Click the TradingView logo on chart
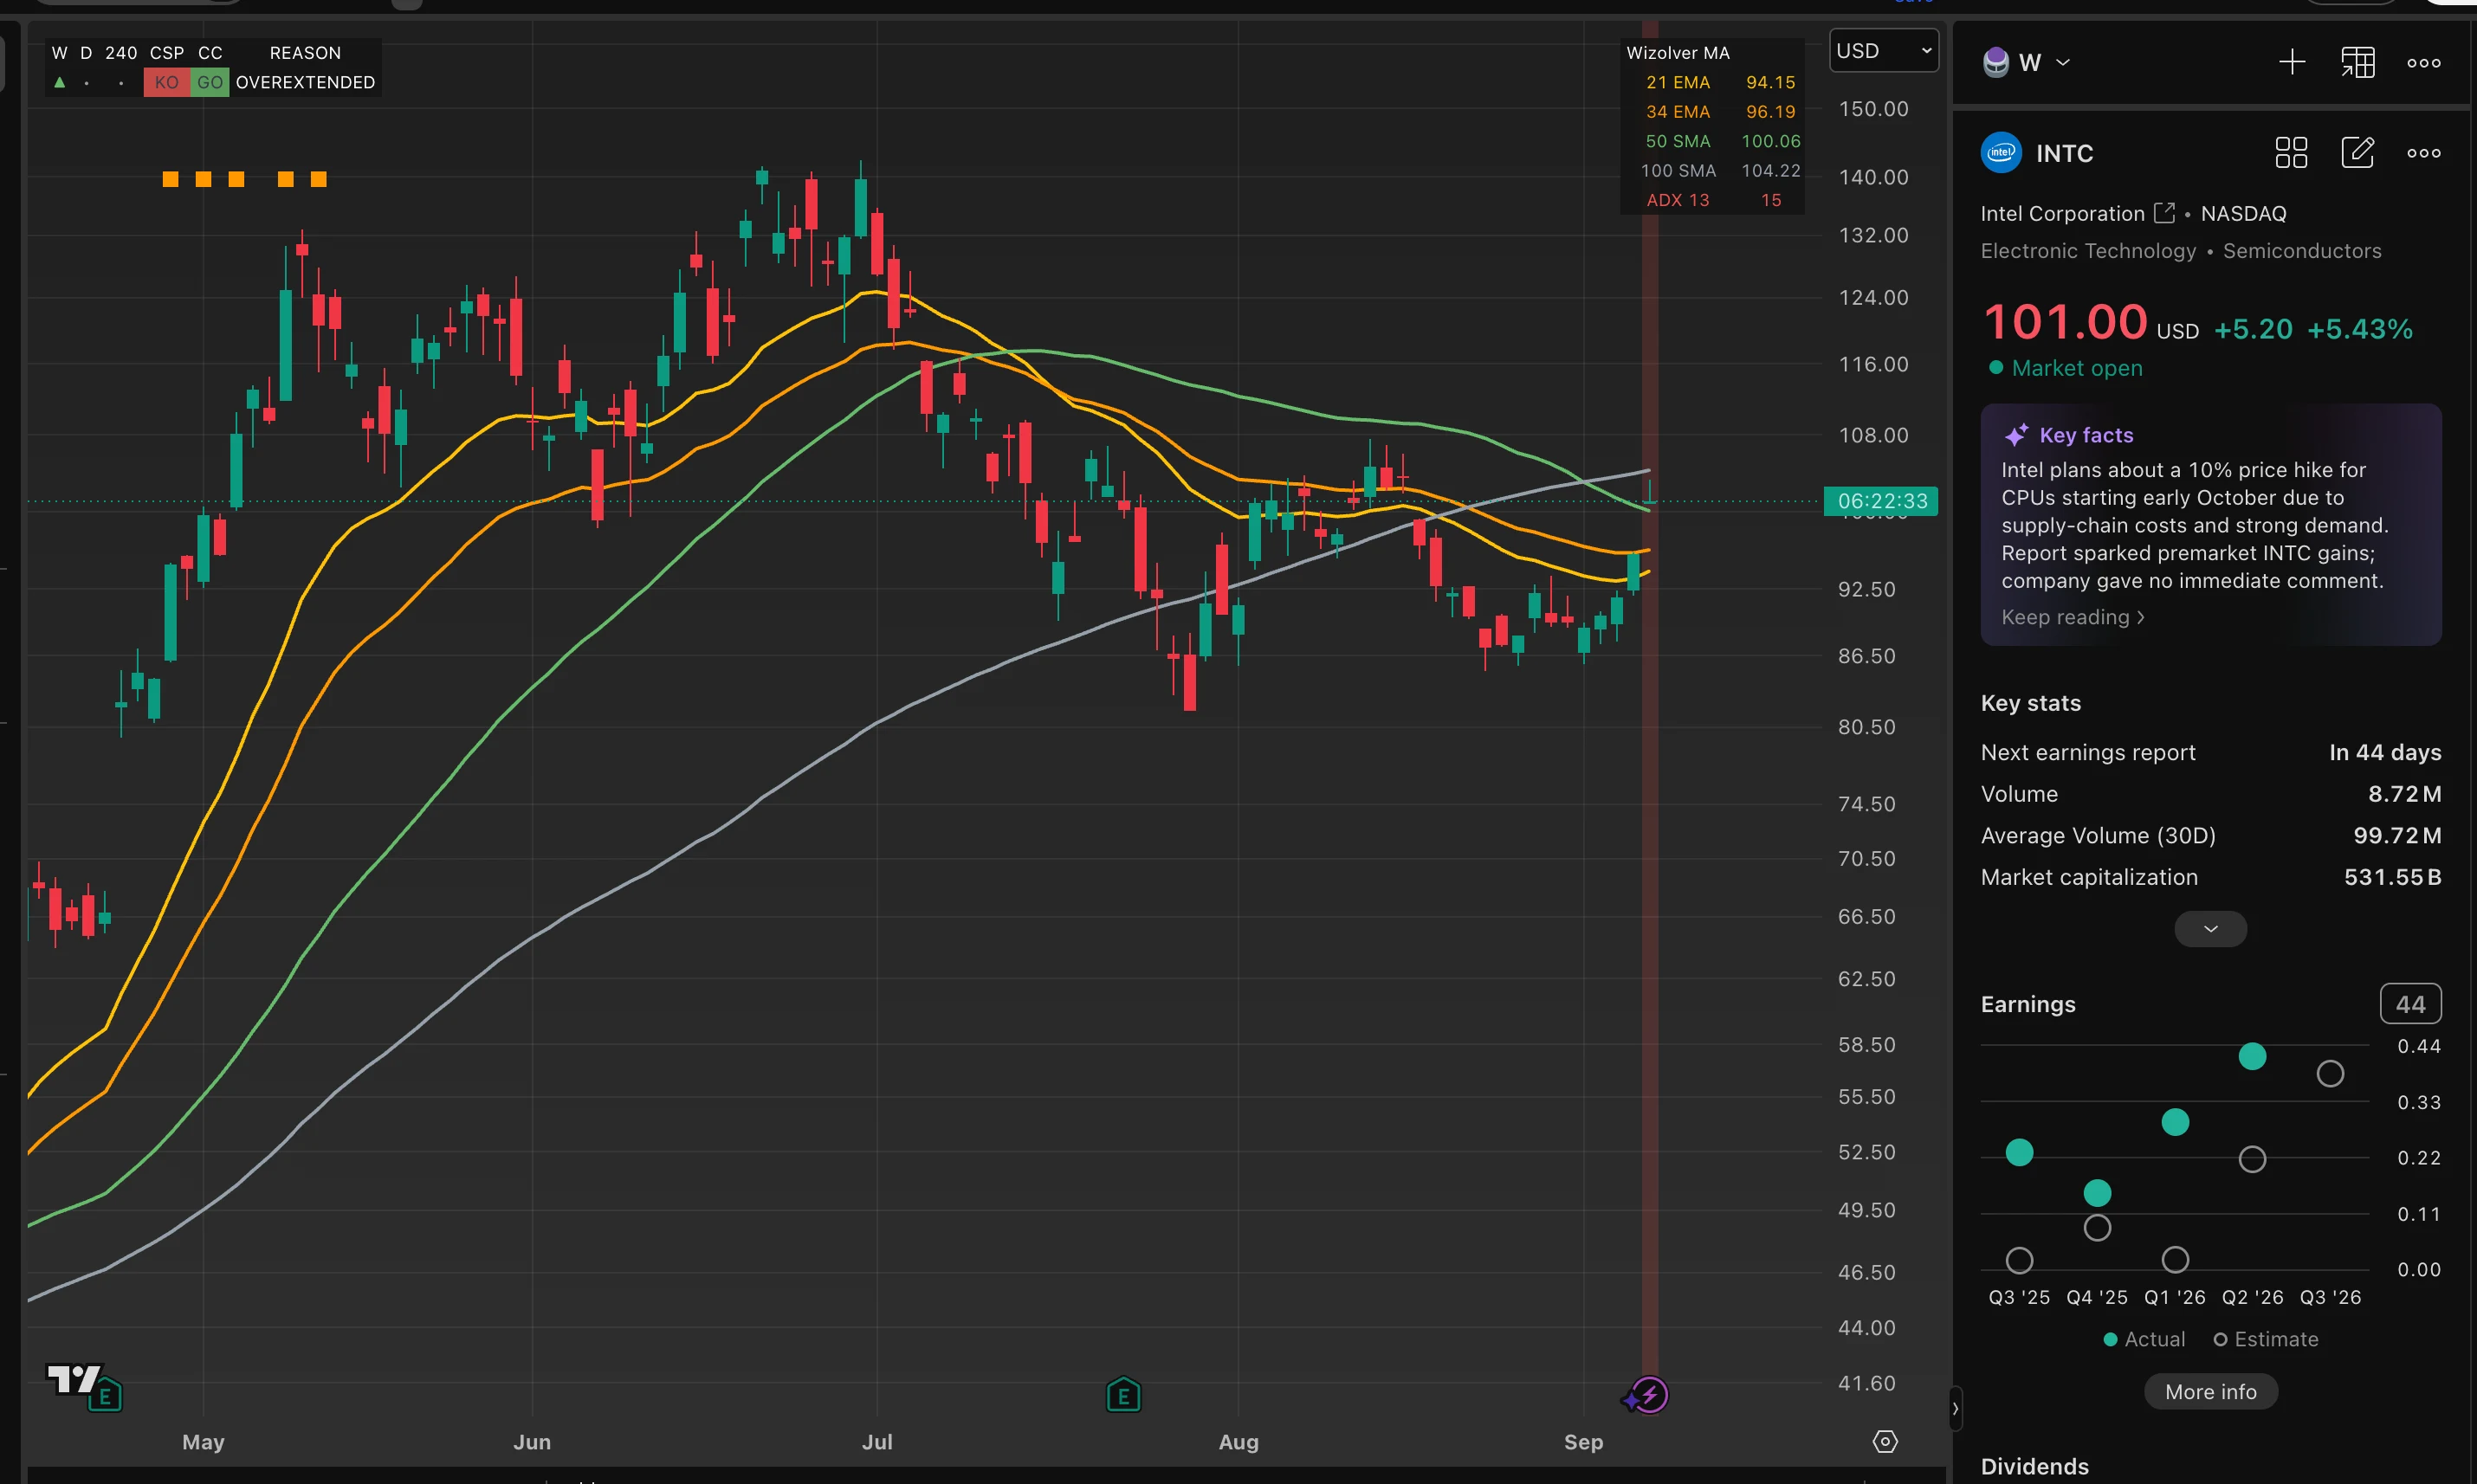Image resolution: width=2477 pixels, height=1484 pixels. (x=73, y=1380)
